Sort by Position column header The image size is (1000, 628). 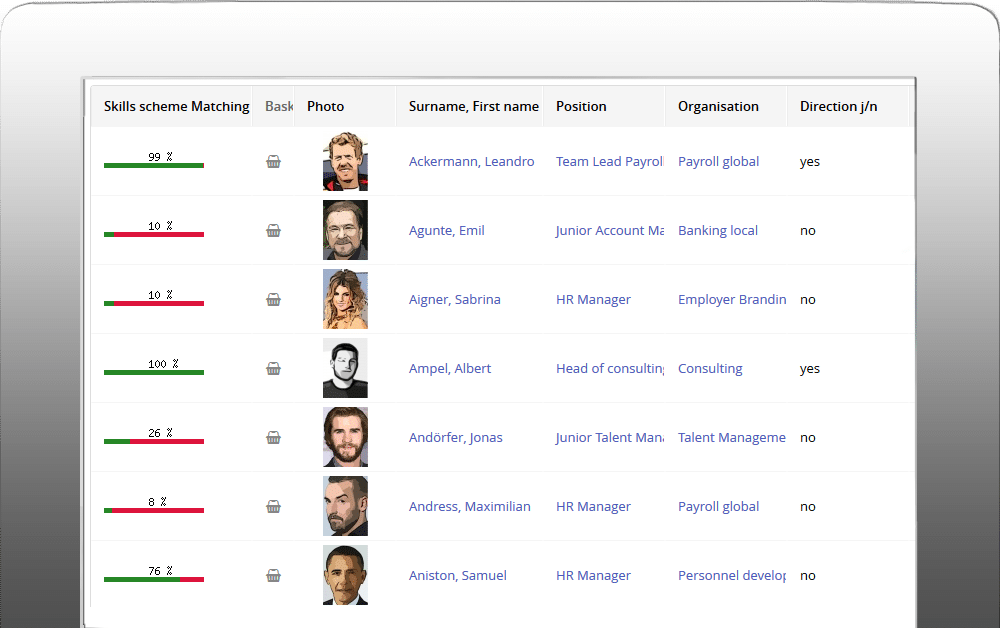(581, 106)
